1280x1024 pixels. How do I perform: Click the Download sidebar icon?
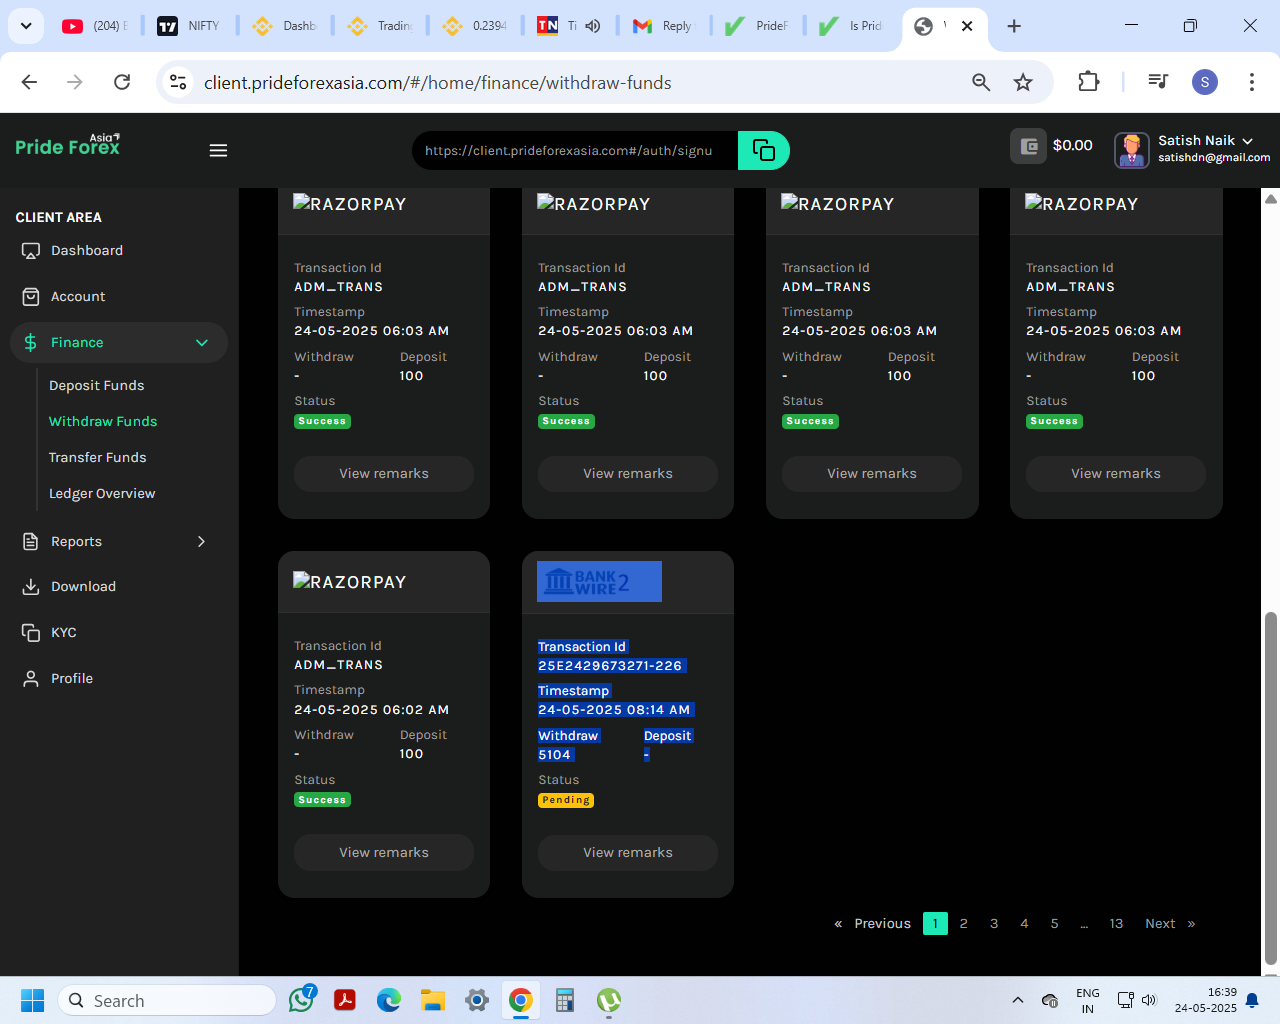click(x=31, y=587)
